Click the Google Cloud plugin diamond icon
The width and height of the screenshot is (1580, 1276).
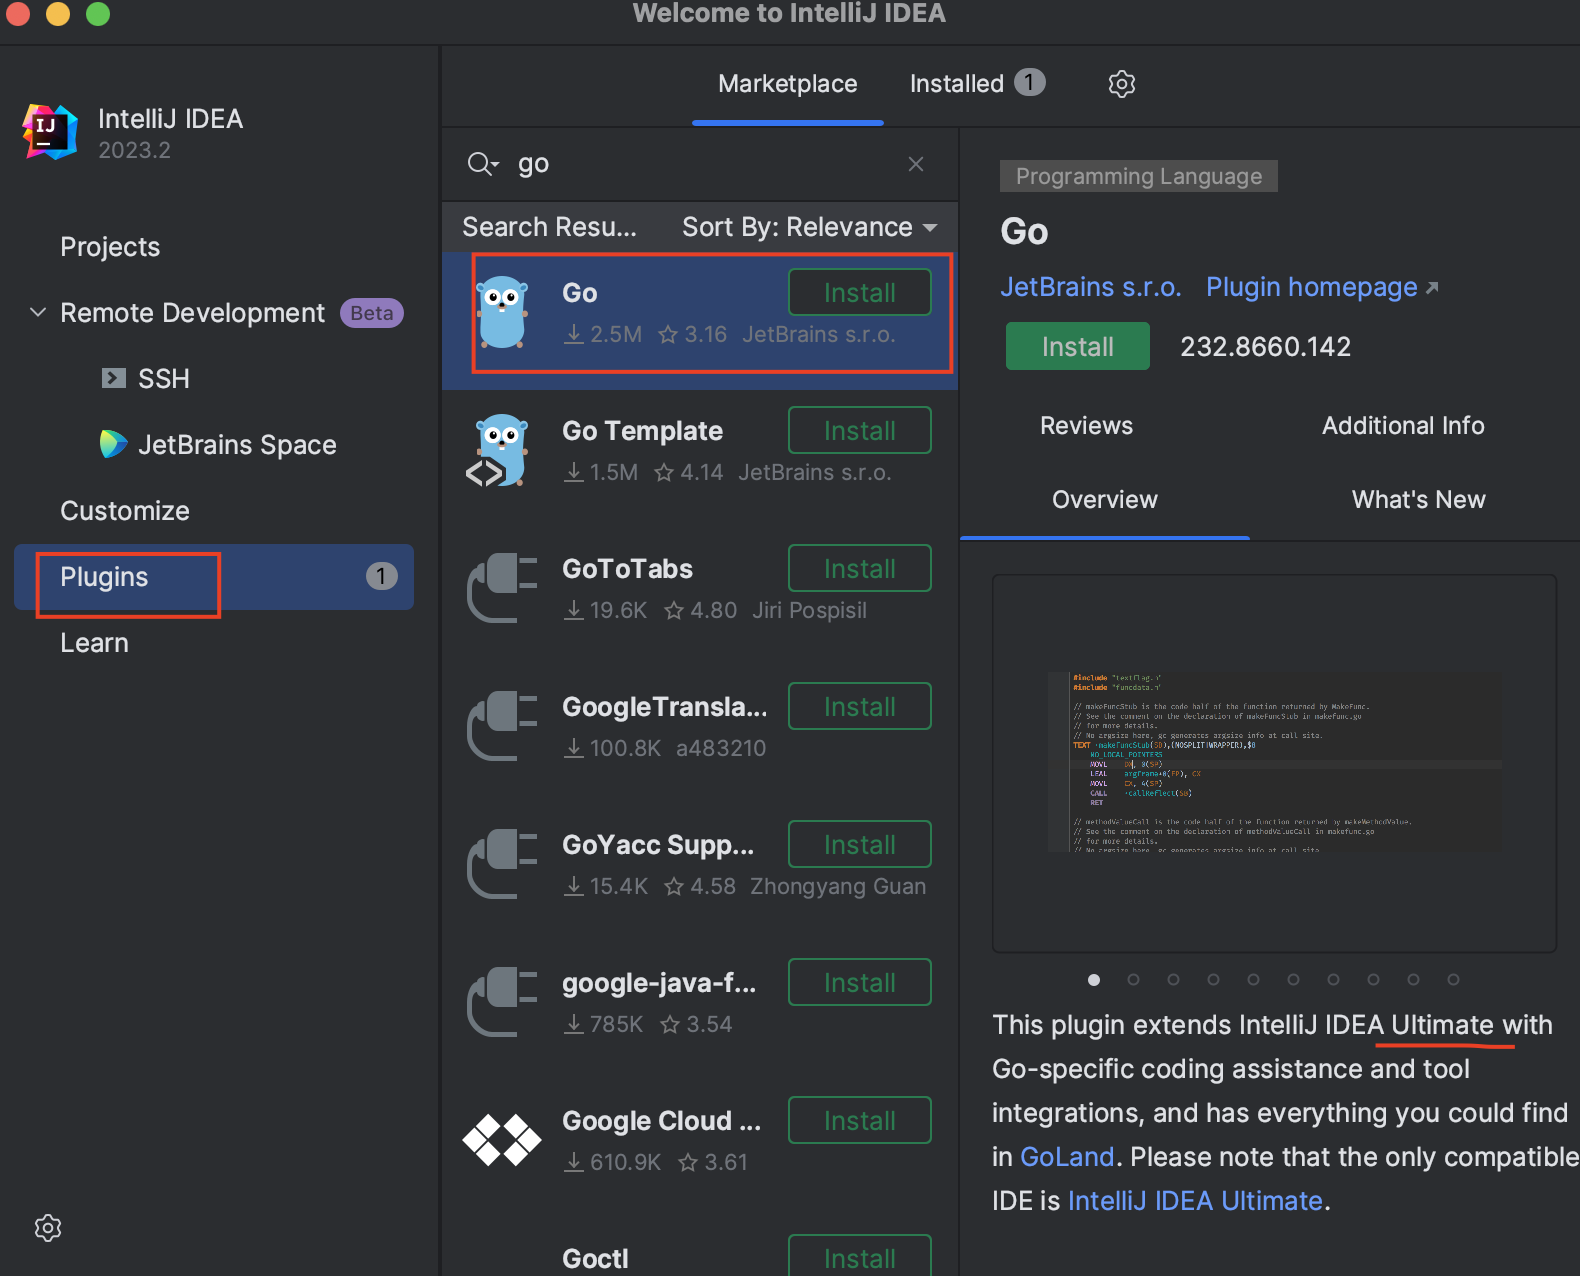pos(502,1140)
